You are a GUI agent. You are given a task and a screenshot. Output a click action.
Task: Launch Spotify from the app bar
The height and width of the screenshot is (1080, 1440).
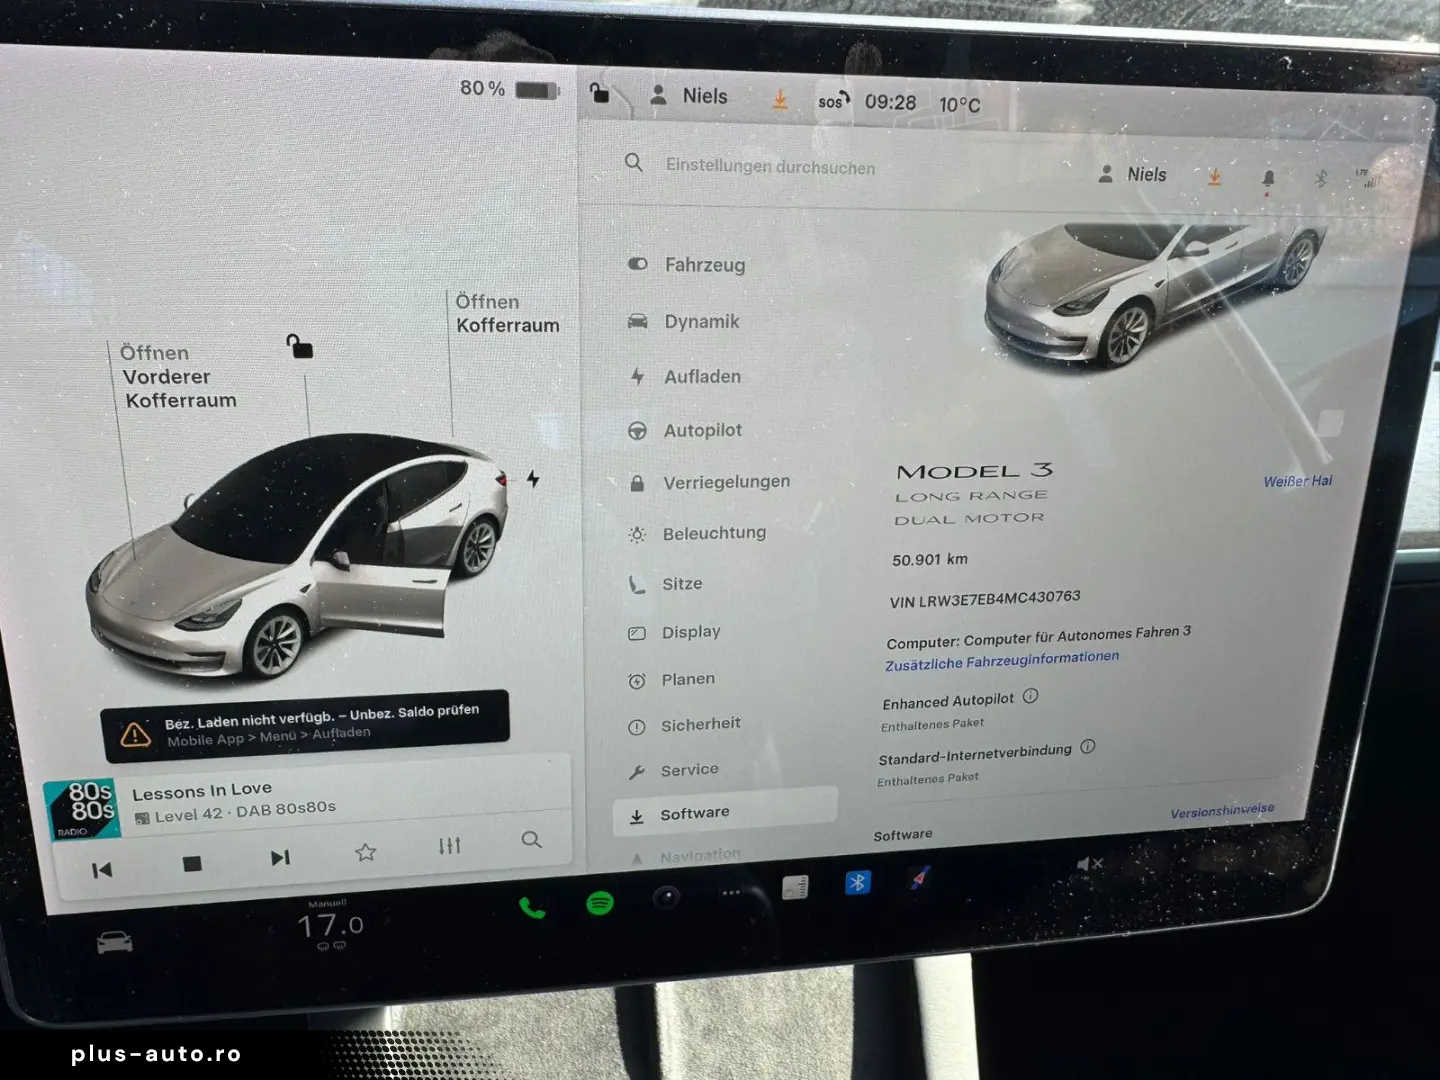click(599, 904)
